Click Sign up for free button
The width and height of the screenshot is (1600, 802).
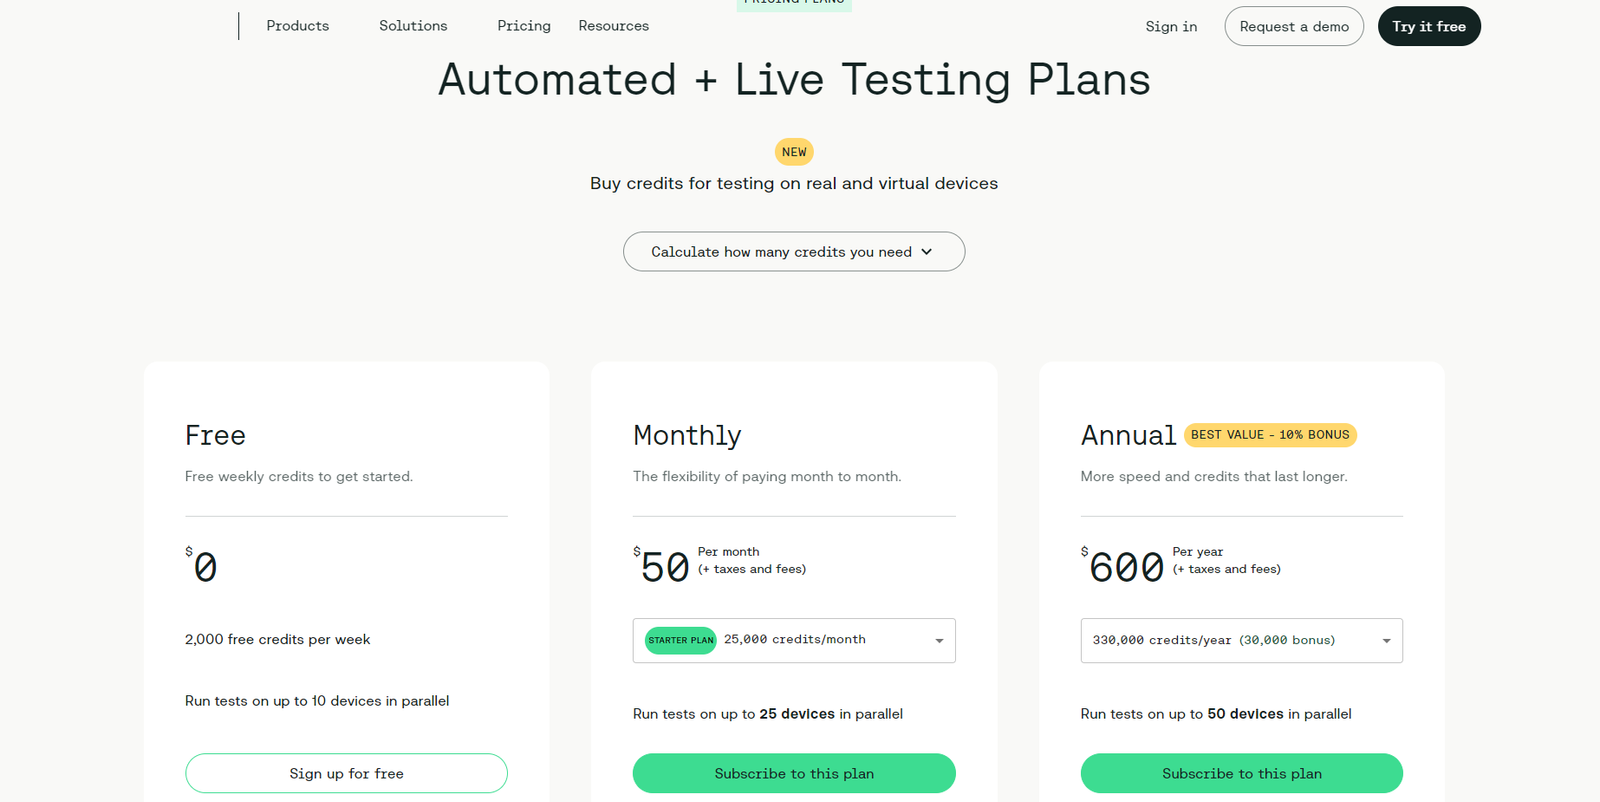346,773
